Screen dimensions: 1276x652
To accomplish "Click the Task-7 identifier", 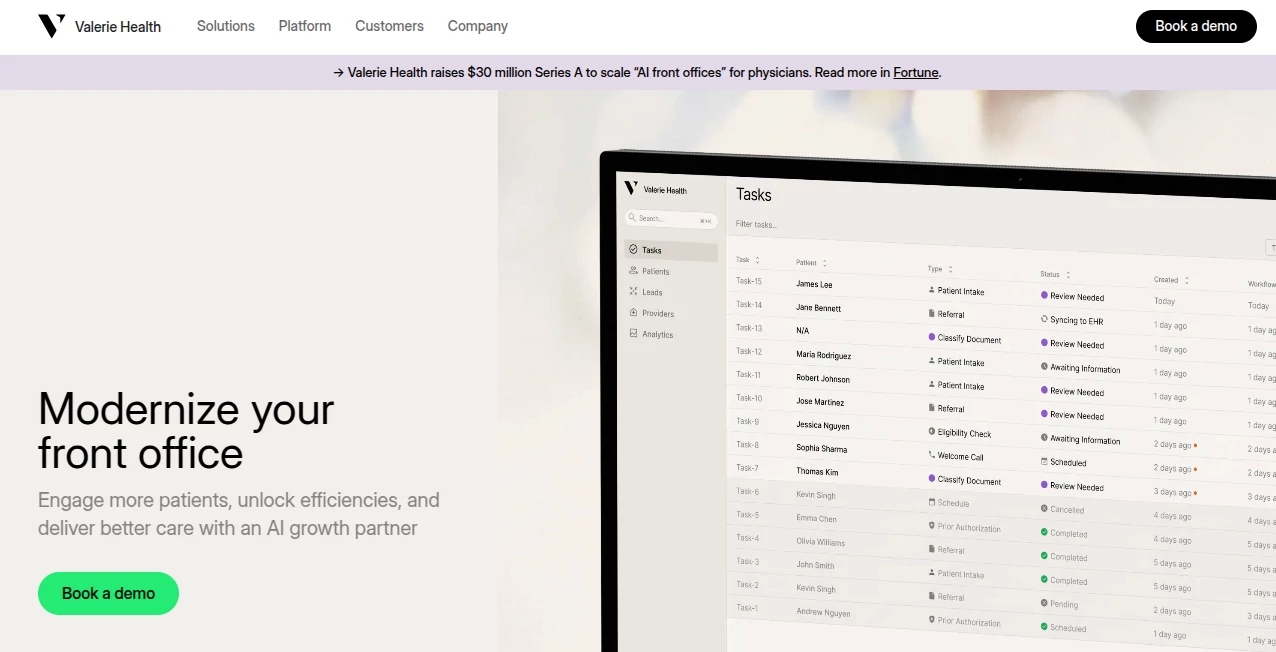I will tap(747, 467).
